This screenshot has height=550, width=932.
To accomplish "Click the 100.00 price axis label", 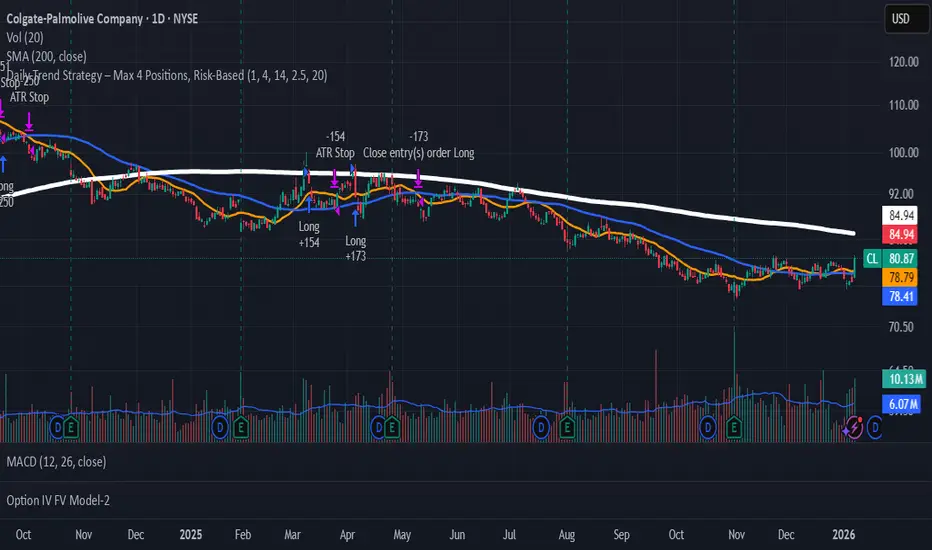I will click(903, 153).
